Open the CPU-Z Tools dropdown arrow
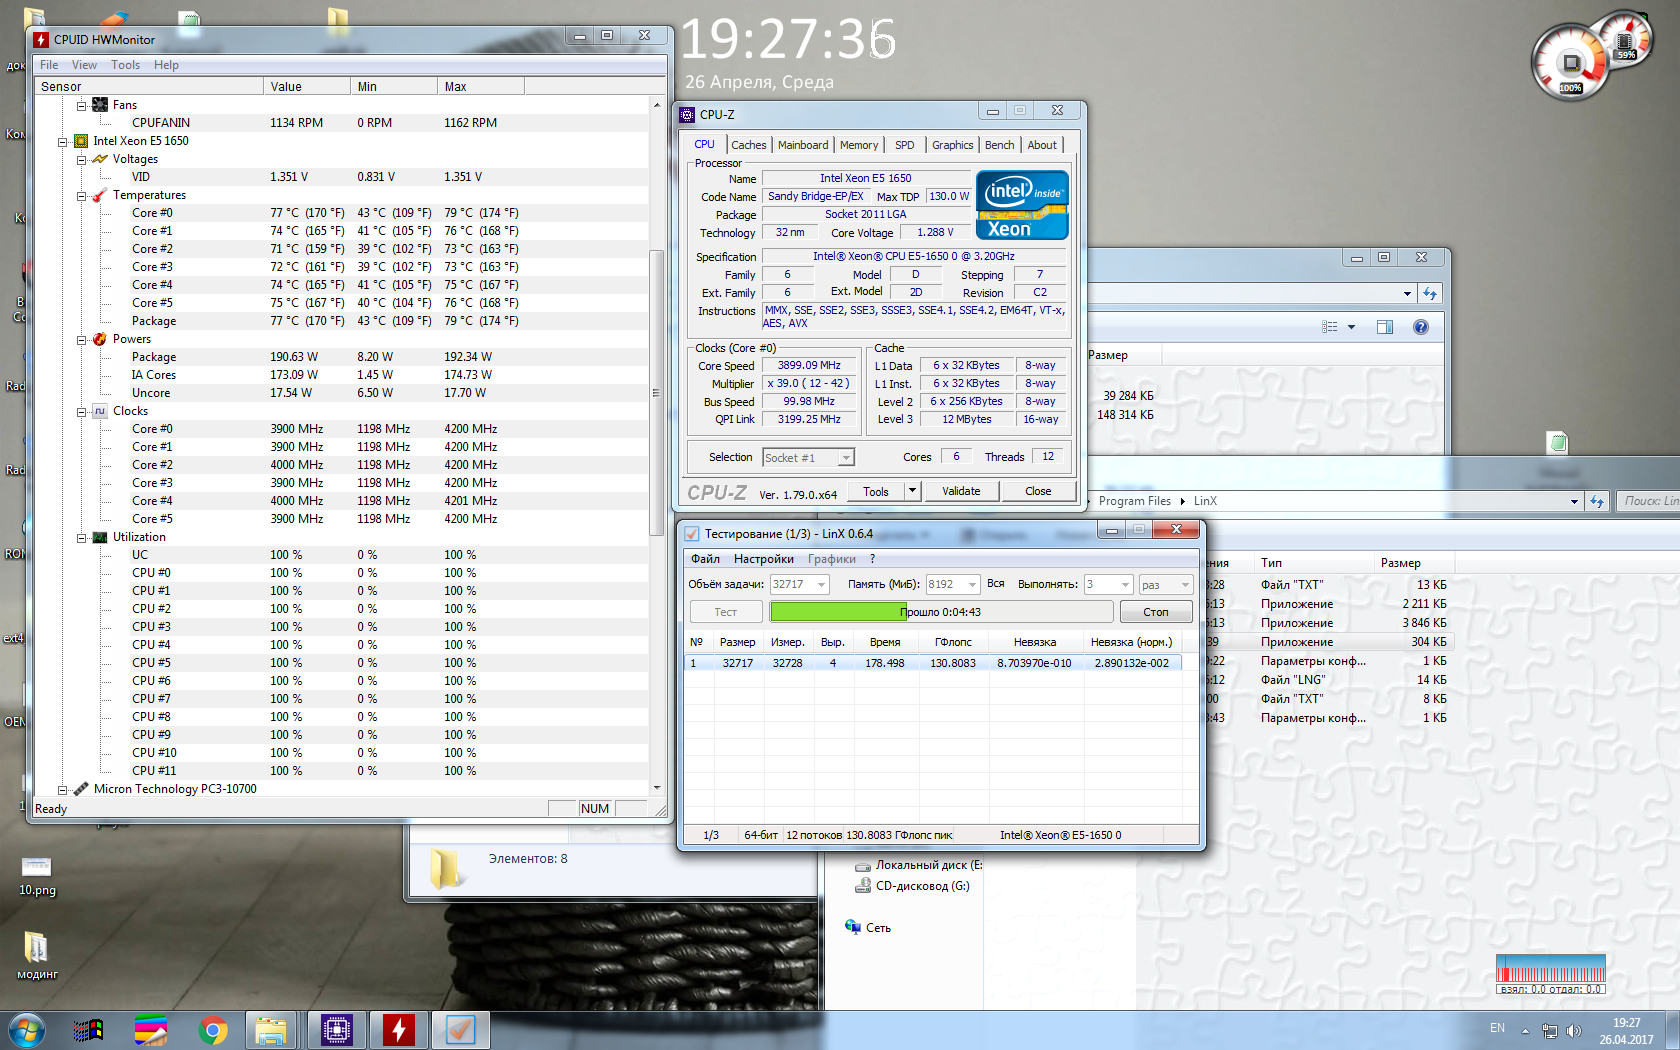The width and height of the screenshot is (1680, 1050). 912,491
